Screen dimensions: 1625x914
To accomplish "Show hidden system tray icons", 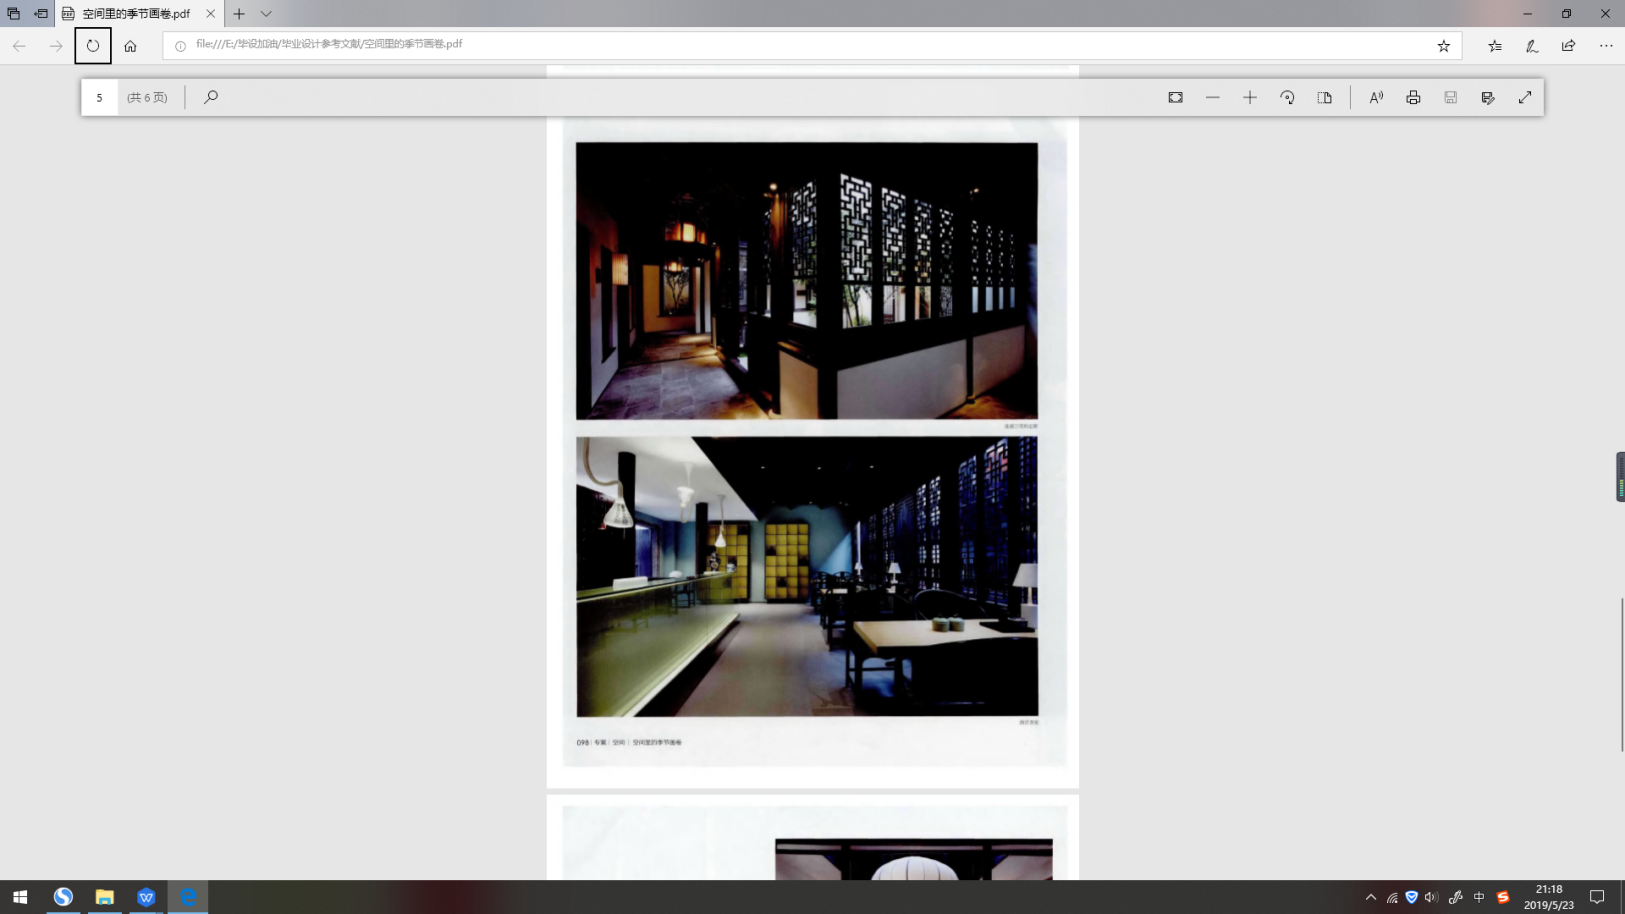I will coord(1371,897).
